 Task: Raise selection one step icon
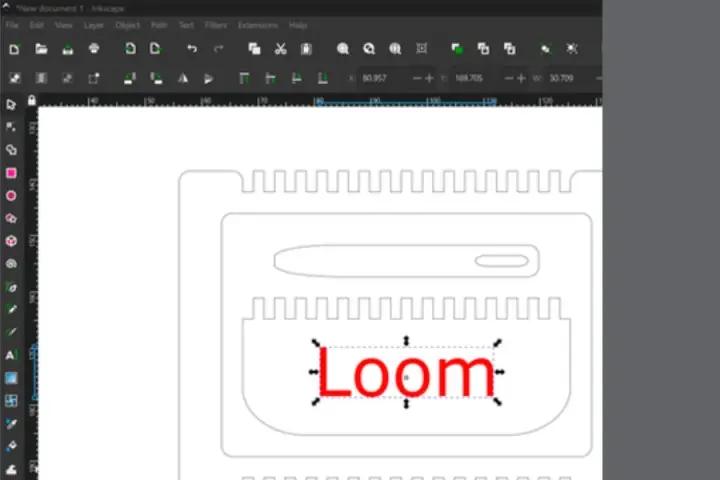[x=270, y=78]
